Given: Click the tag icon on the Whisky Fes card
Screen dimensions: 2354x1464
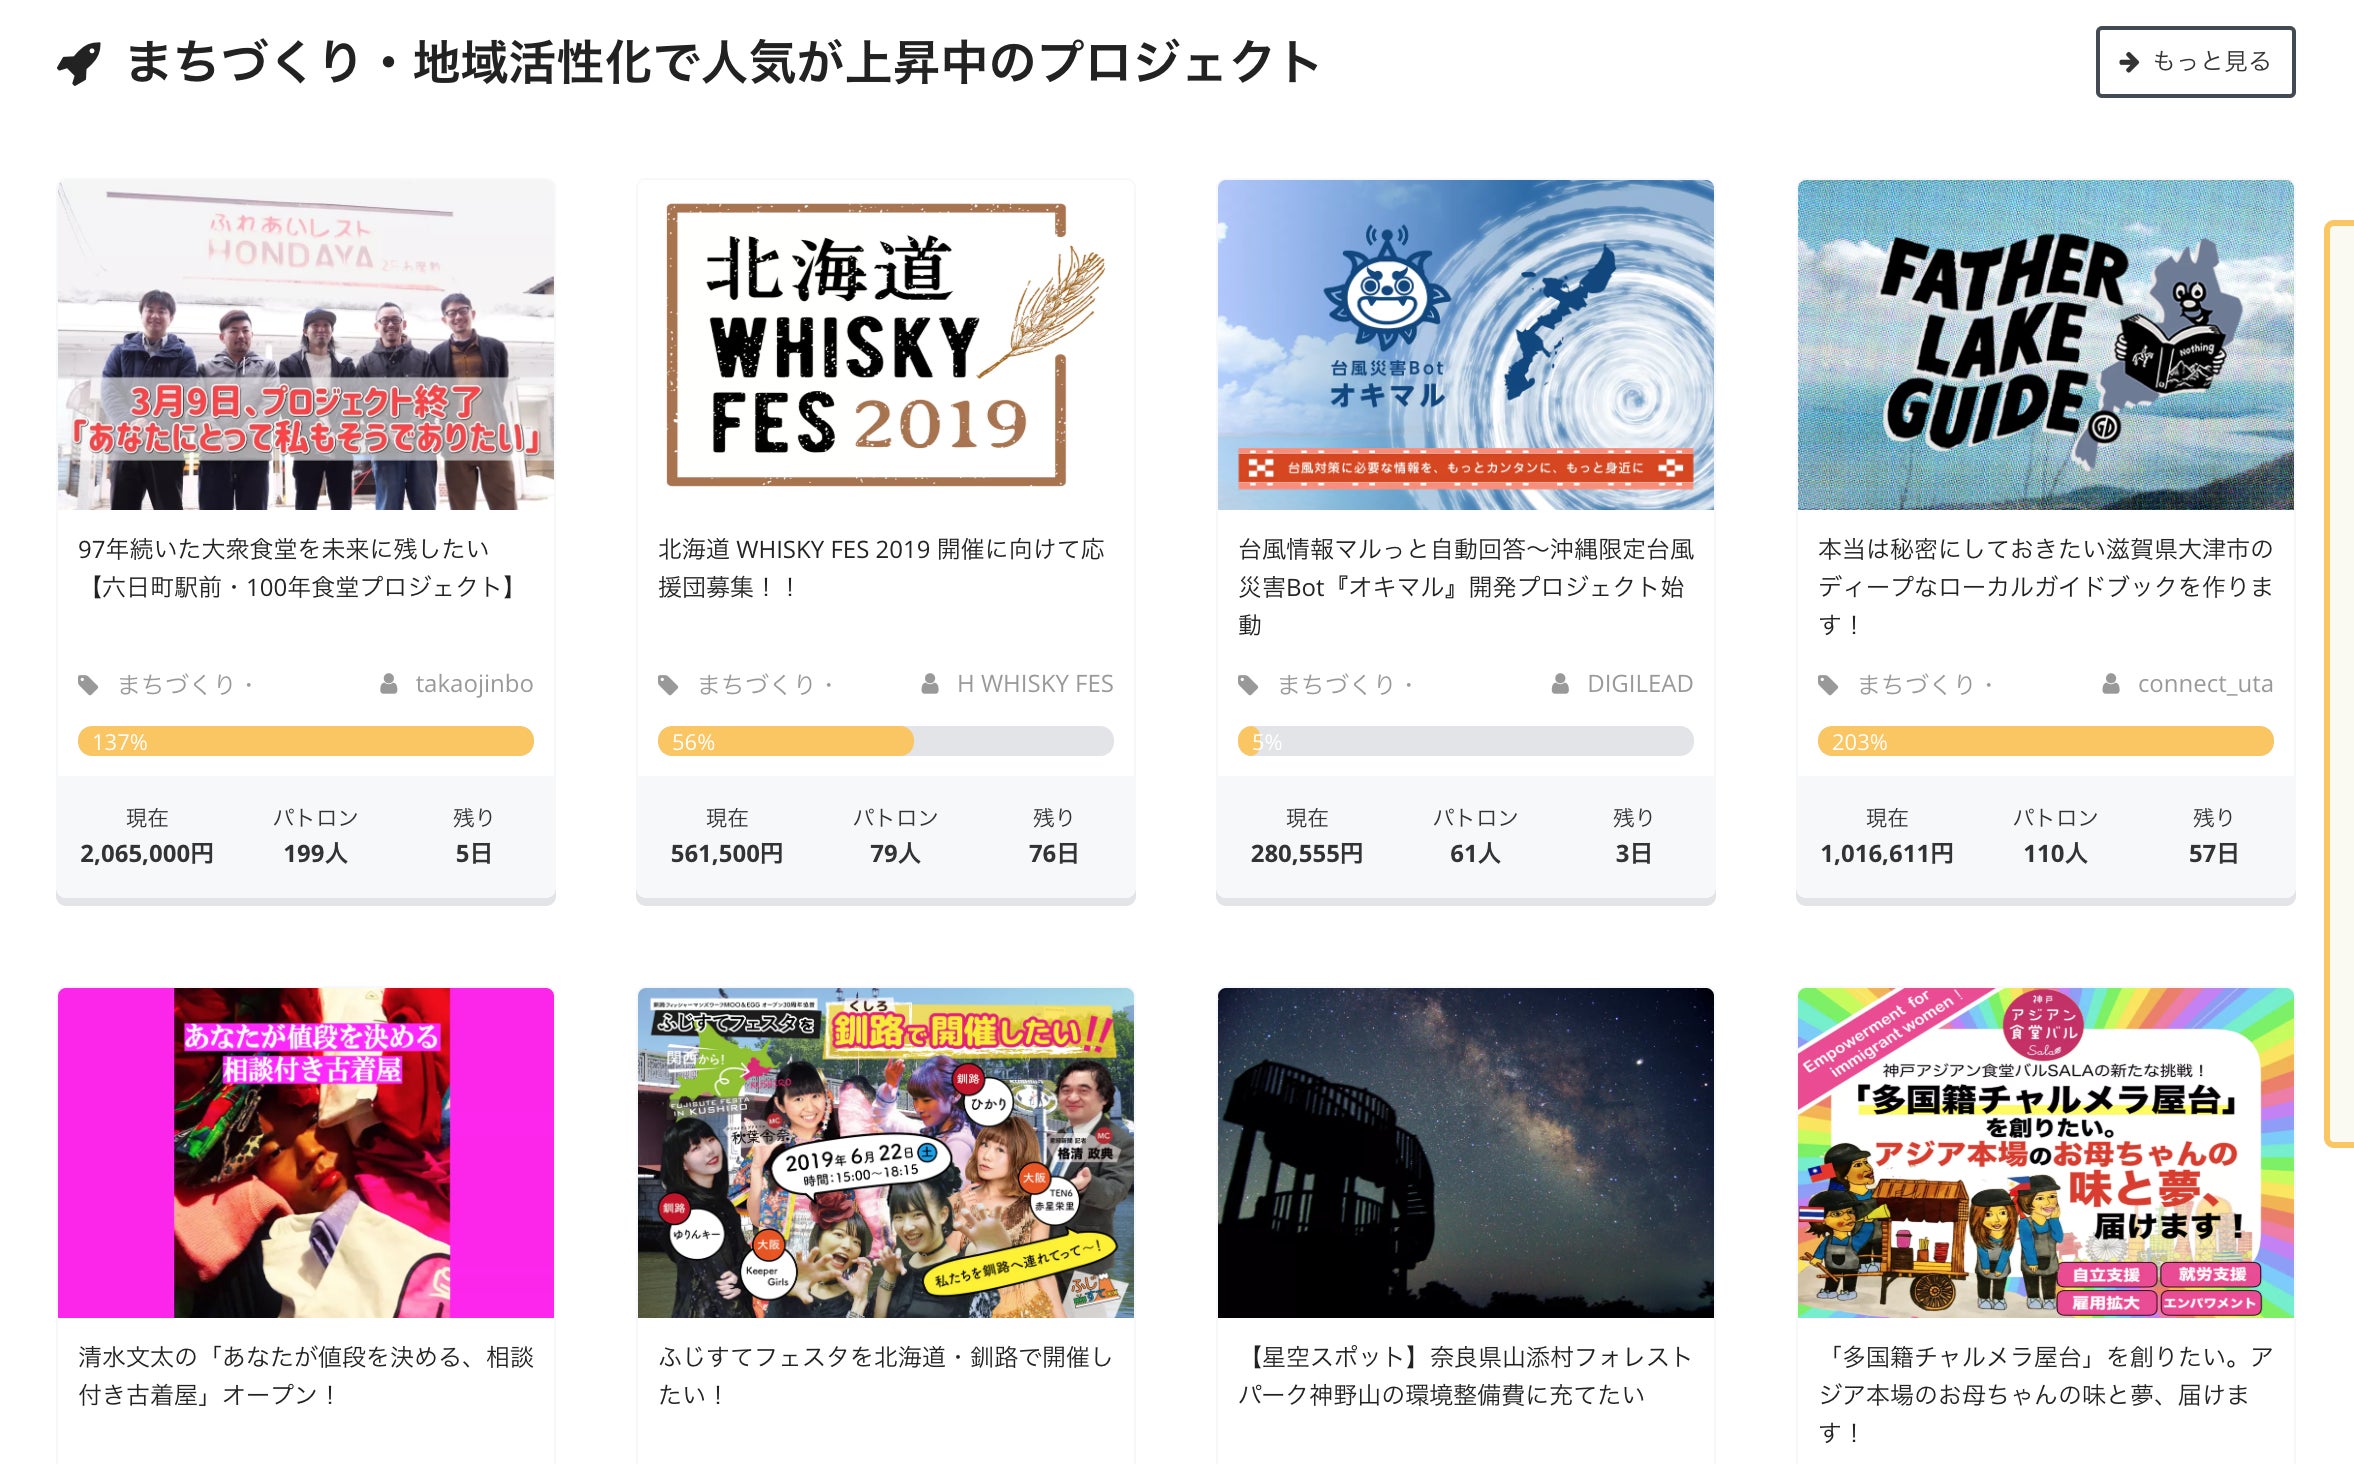Looking at the screenshot, I should [668, 685].
